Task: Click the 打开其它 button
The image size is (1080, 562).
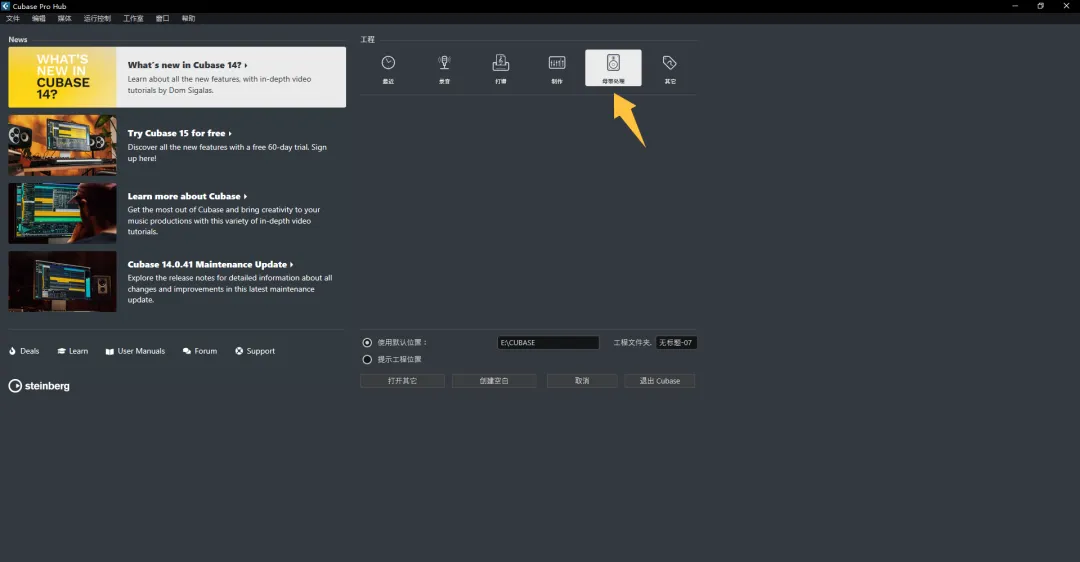Action: [x=402, y=381]
